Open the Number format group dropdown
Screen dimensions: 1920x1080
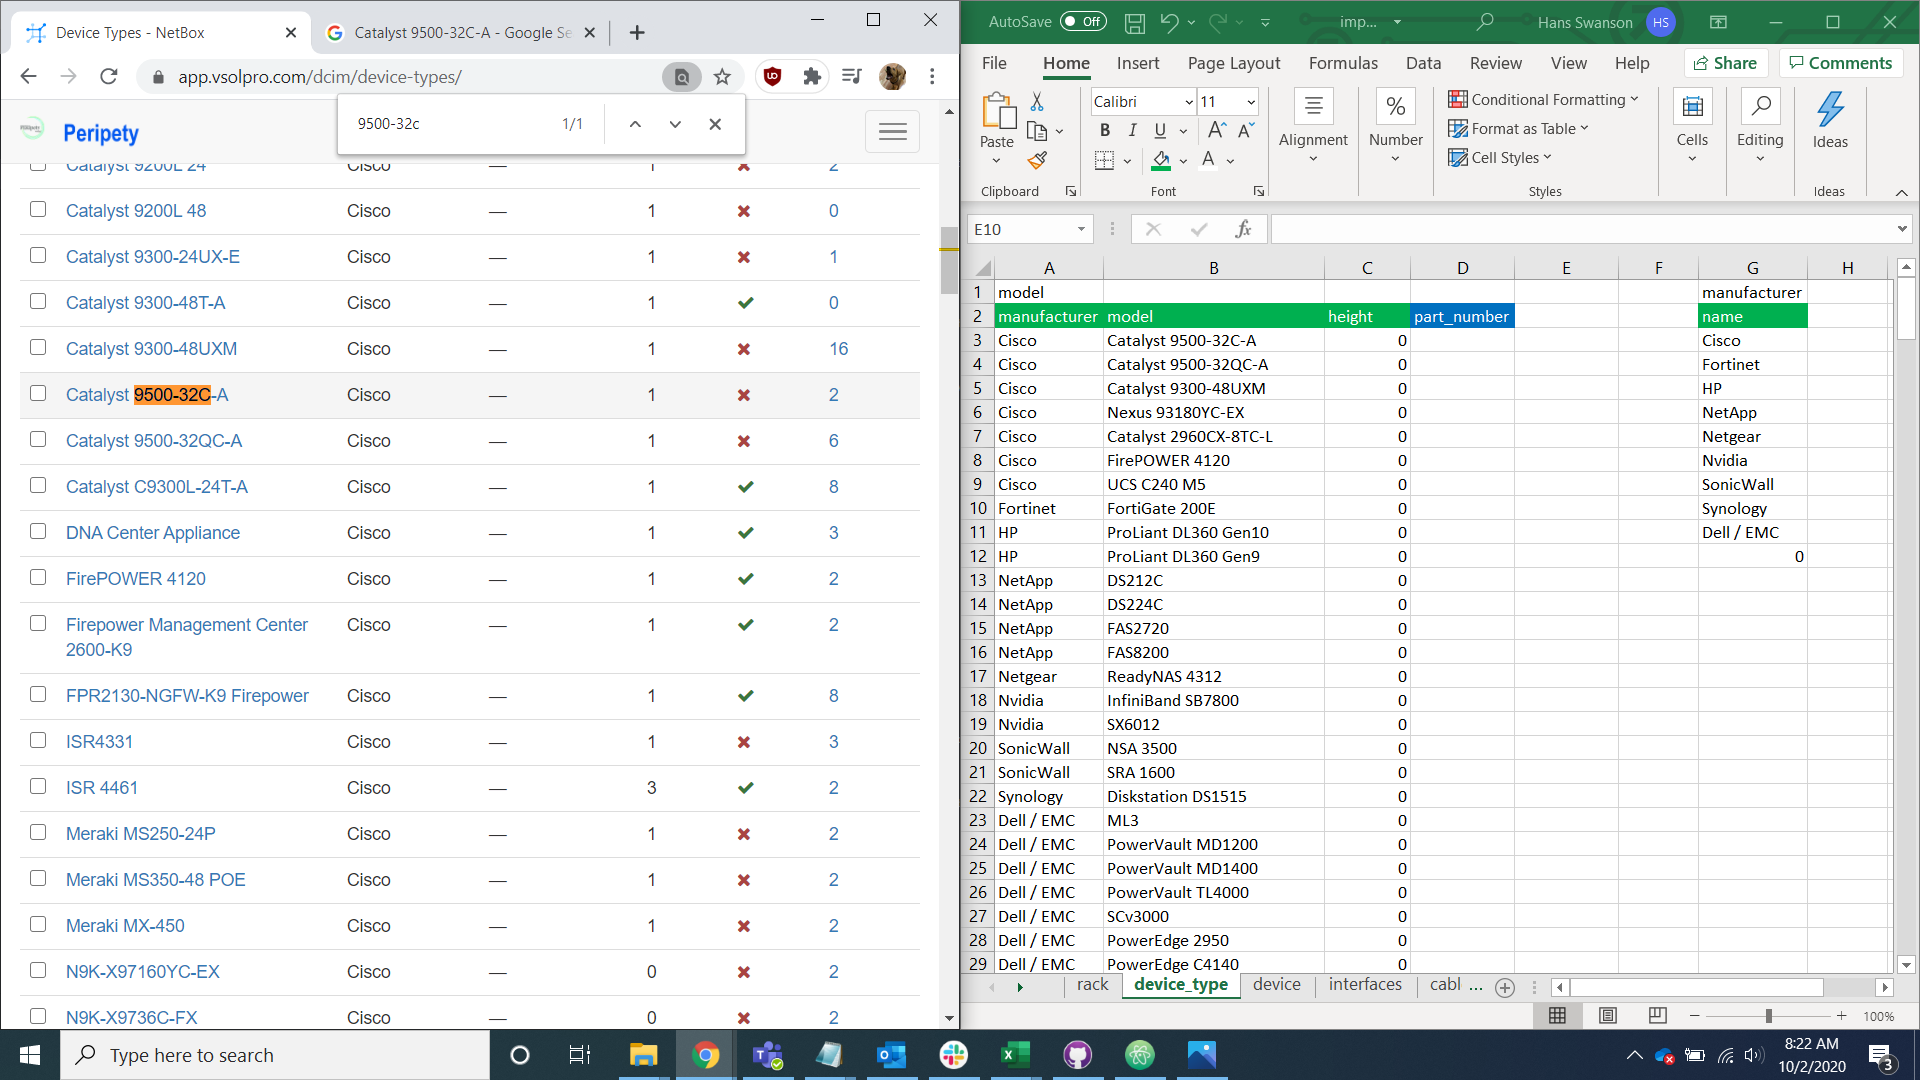pyautogui.click(x=1395, y=158)
